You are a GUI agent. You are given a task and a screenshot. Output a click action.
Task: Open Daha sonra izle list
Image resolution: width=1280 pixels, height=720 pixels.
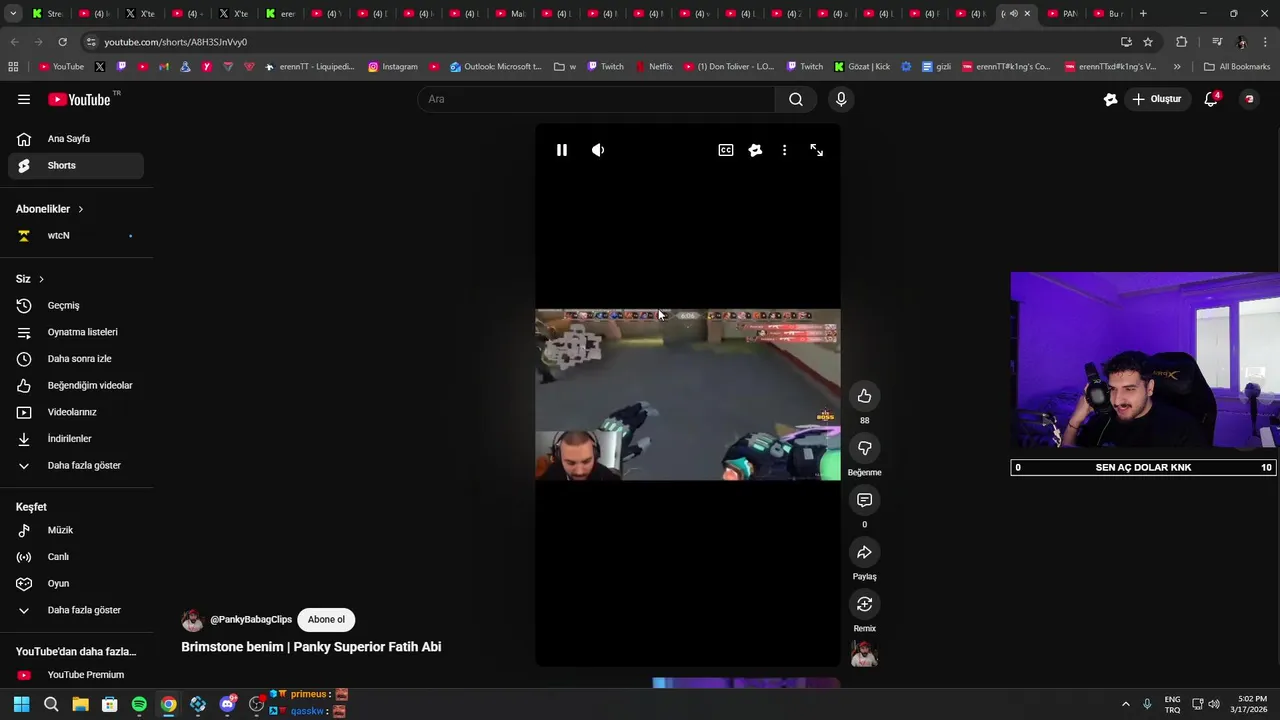[x=76, y=359]
